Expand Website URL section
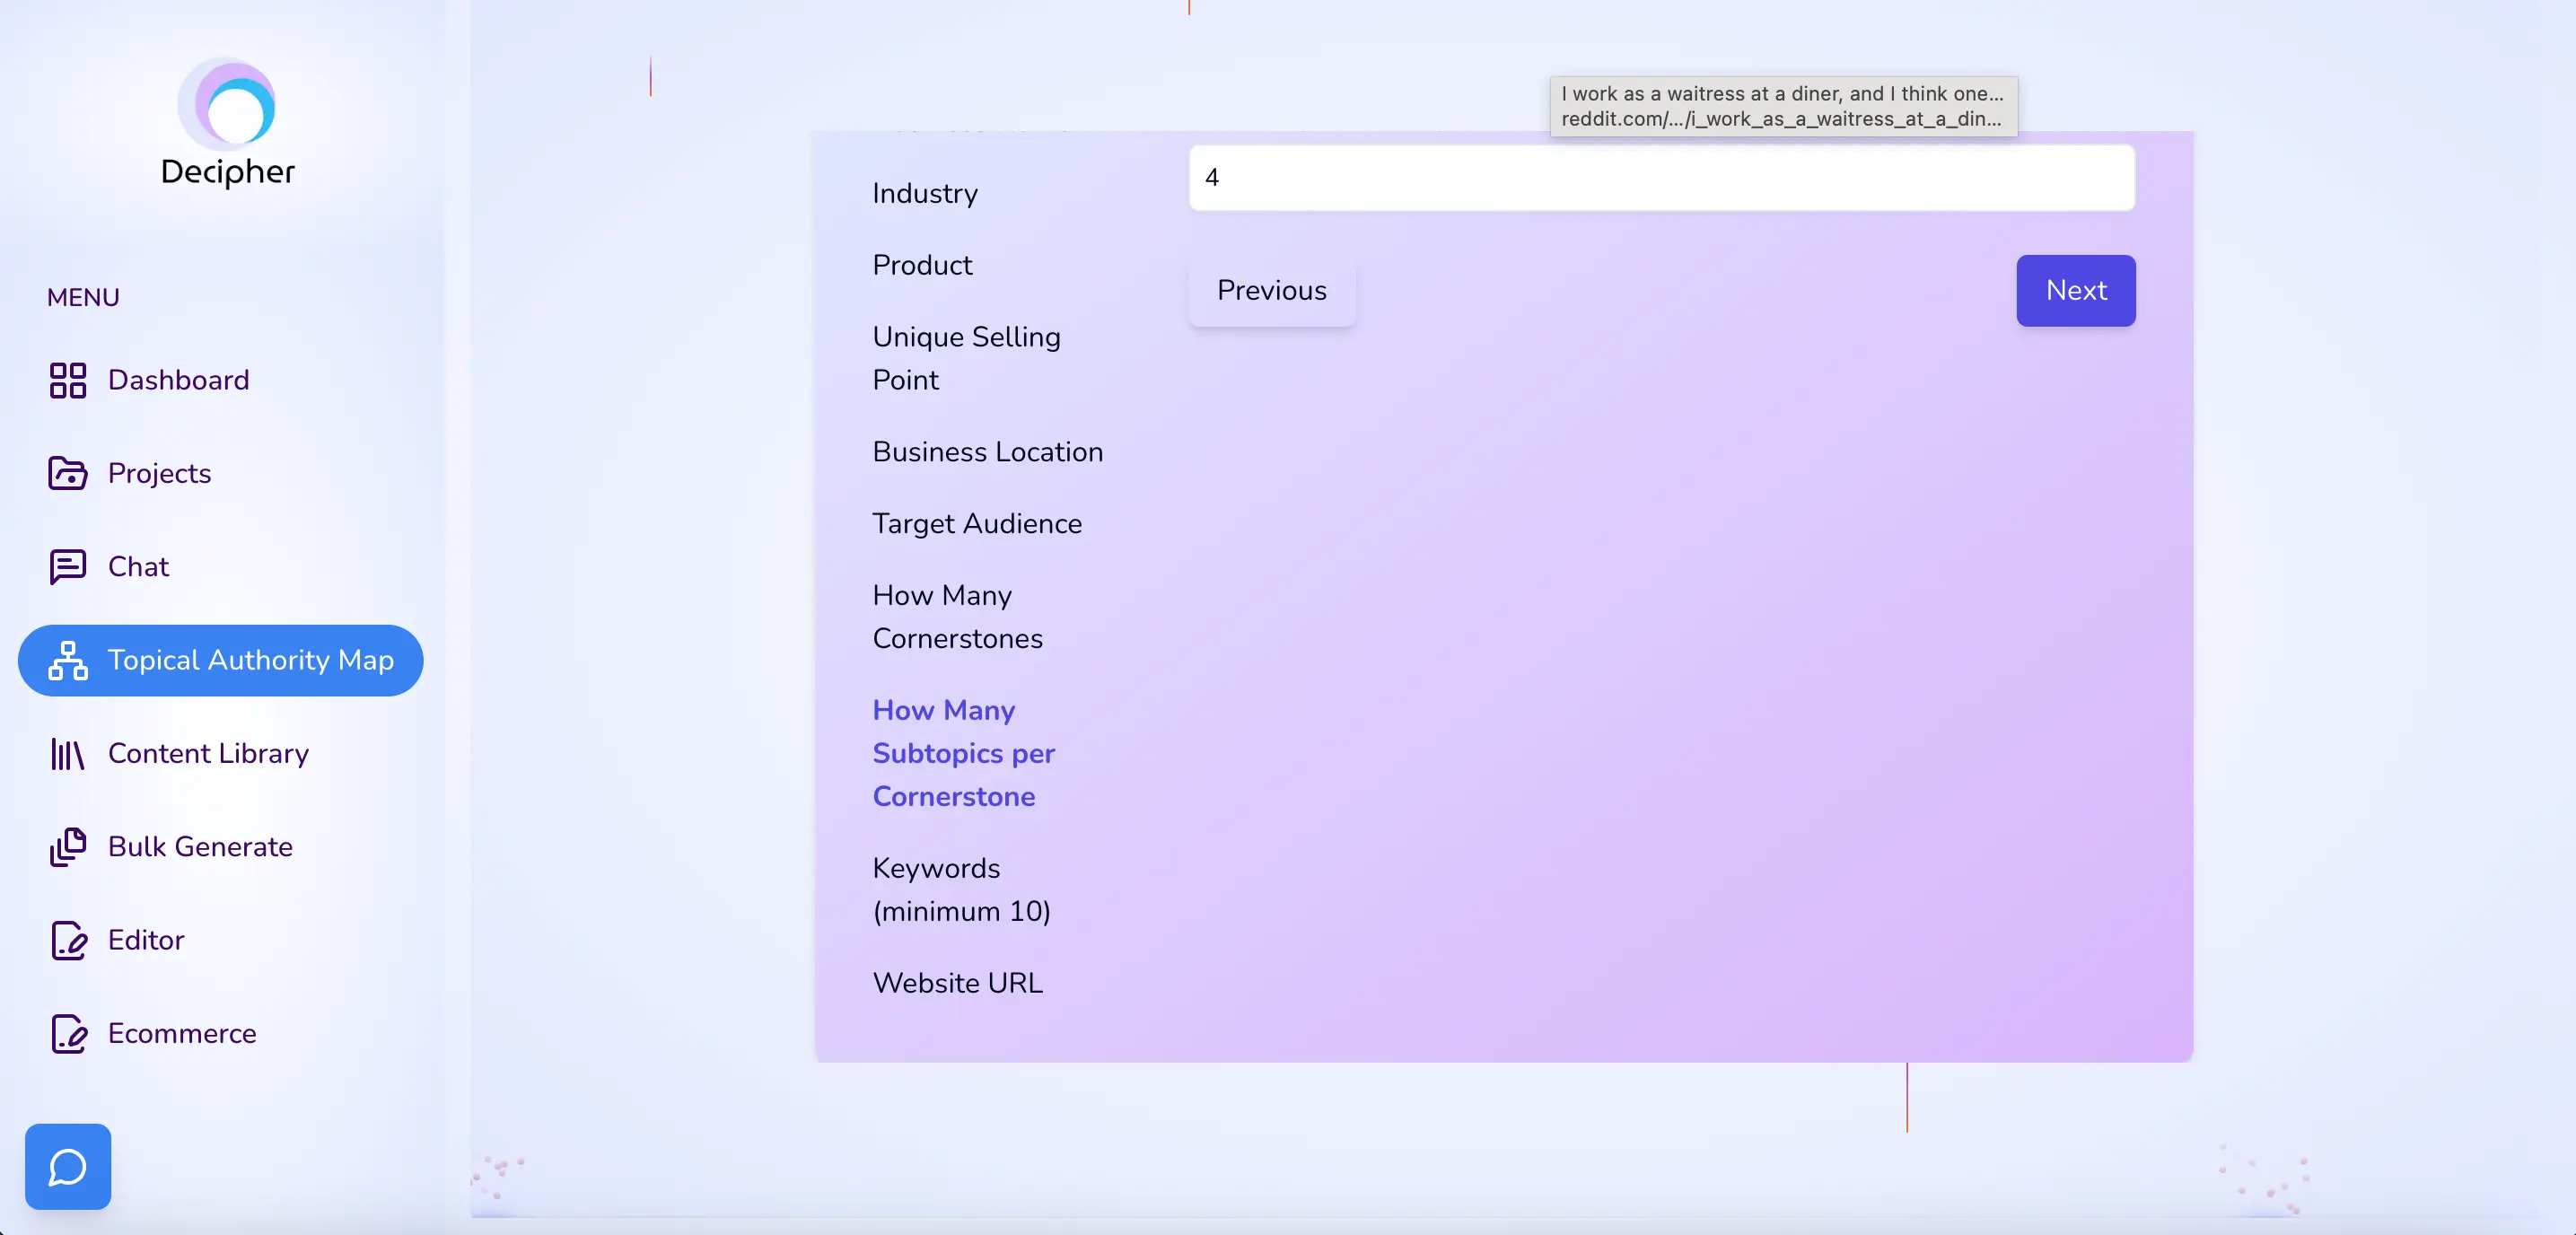 point(958,982)
